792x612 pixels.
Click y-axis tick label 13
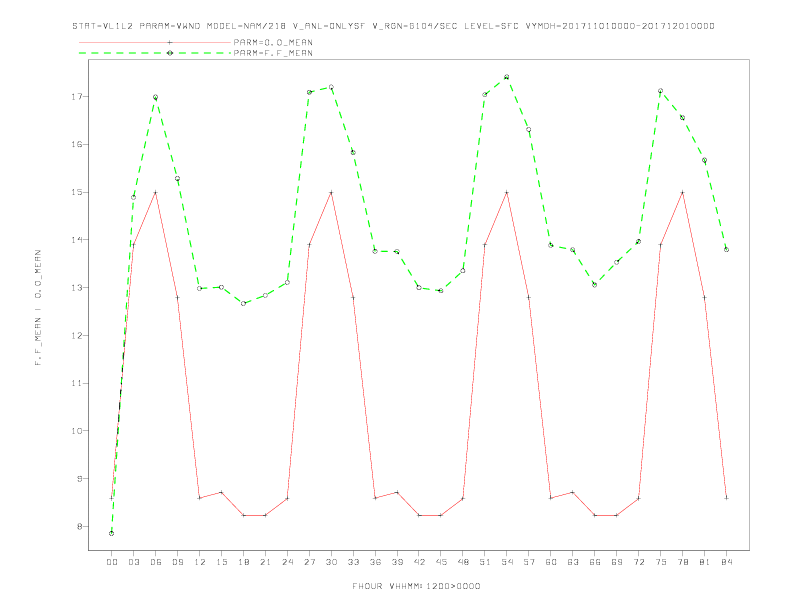(x=79, y=288)
